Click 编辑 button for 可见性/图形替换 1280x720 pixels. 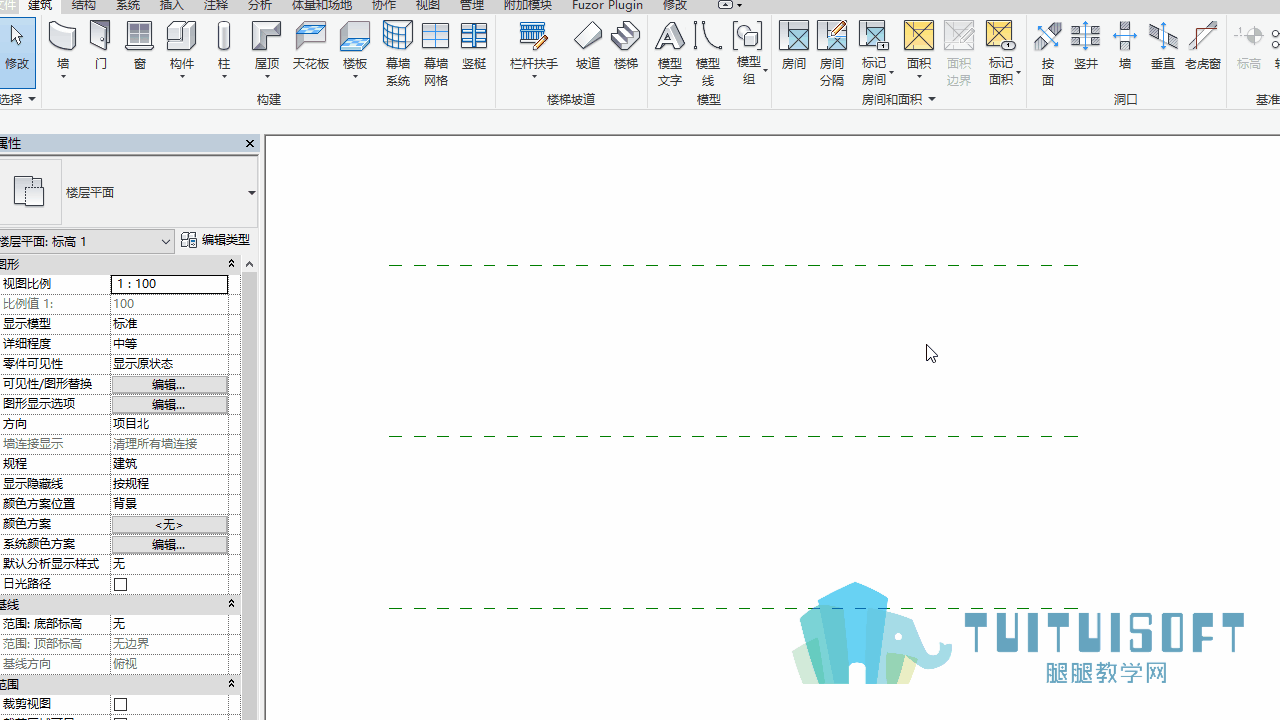169,384
